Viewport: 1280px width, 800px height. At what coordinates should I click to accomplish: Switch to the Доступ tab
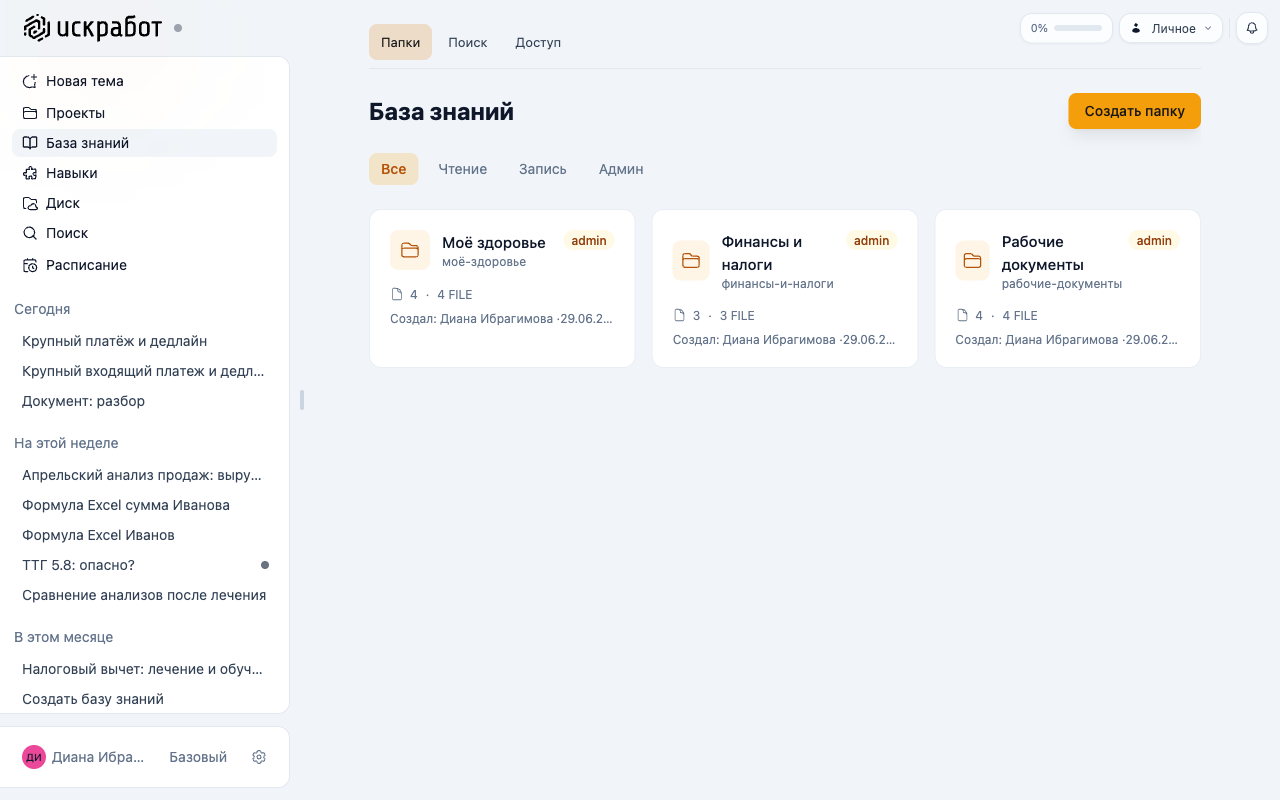(x=538, y=42)
